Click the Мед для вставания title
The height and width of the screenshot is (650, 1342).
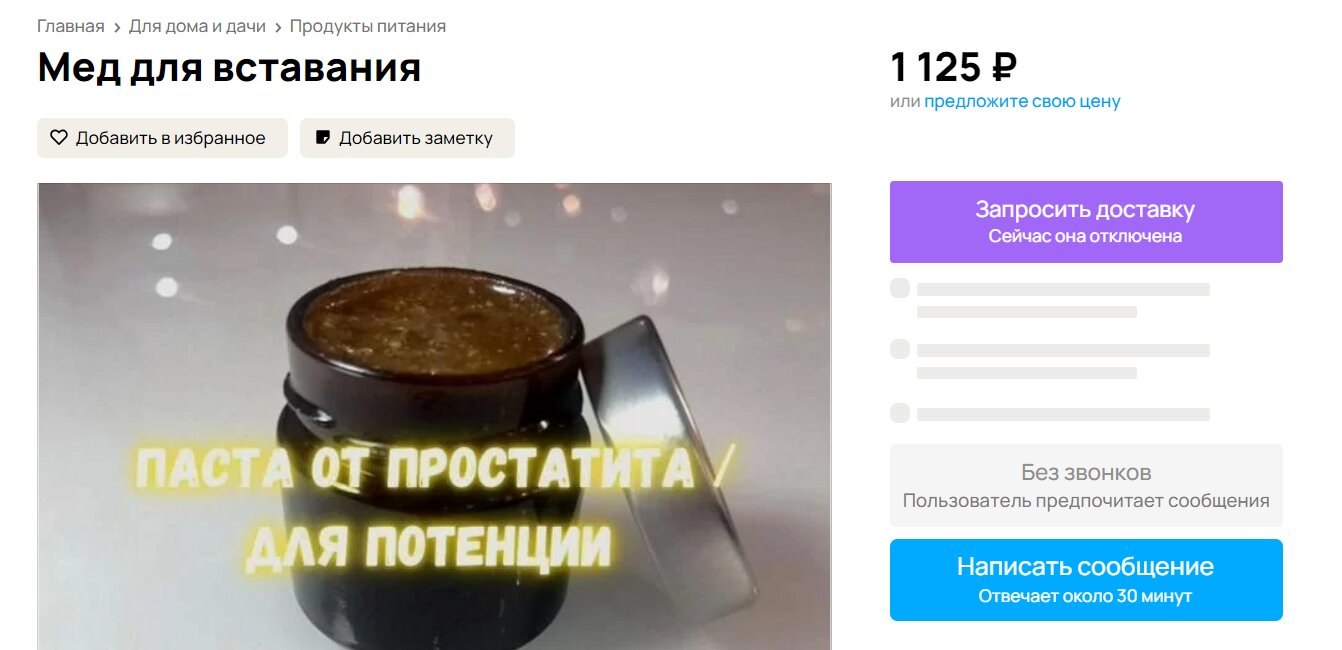click(x=229, y=67)
